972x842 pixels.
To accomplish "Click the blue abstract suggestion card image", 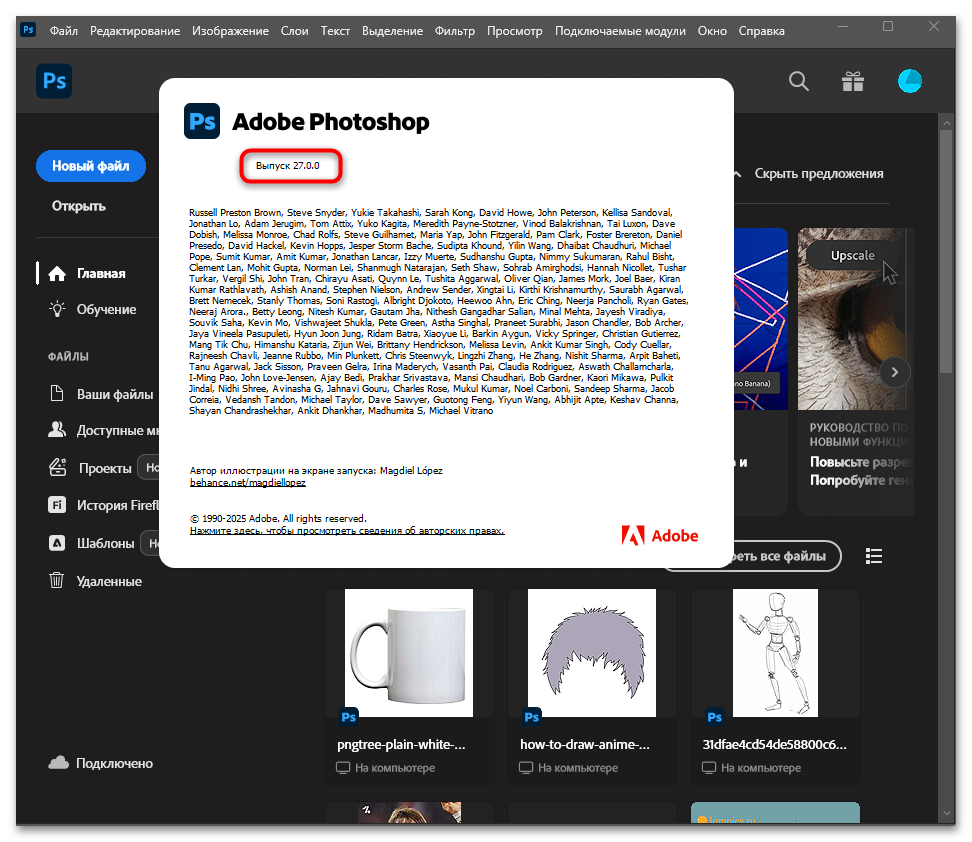I will tap(761, 319).
